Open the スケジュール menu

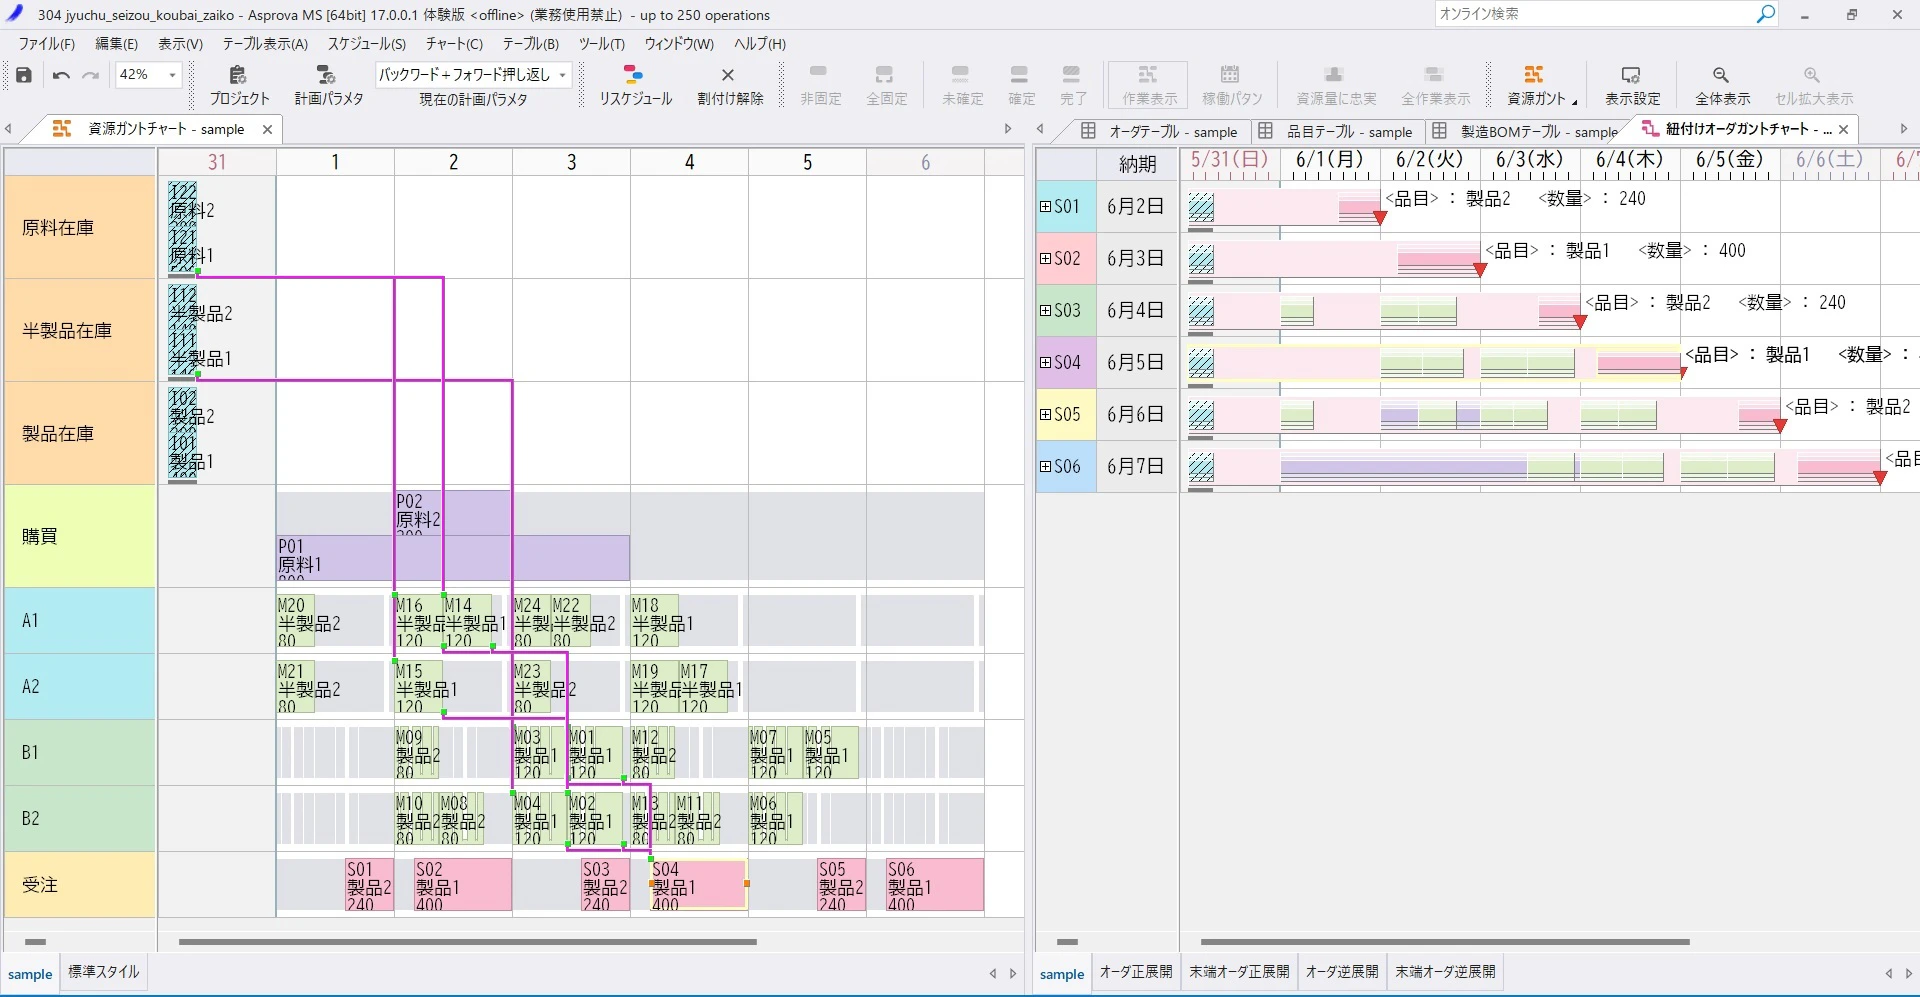pos(366,43)
